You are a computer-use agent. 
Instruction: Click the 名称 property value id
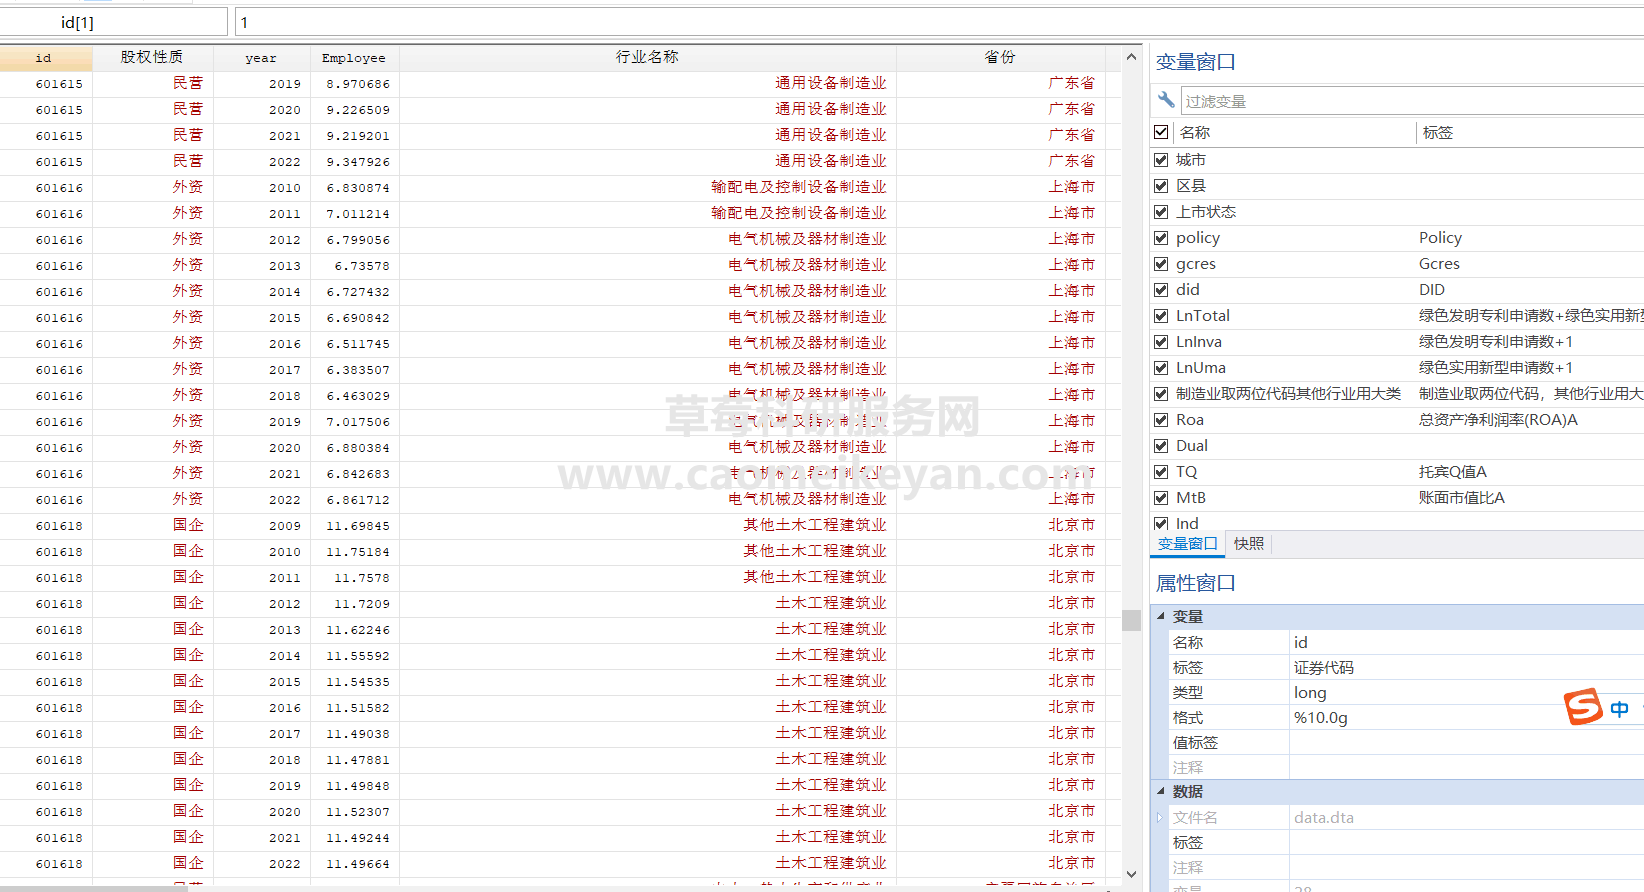(1300, 642)
